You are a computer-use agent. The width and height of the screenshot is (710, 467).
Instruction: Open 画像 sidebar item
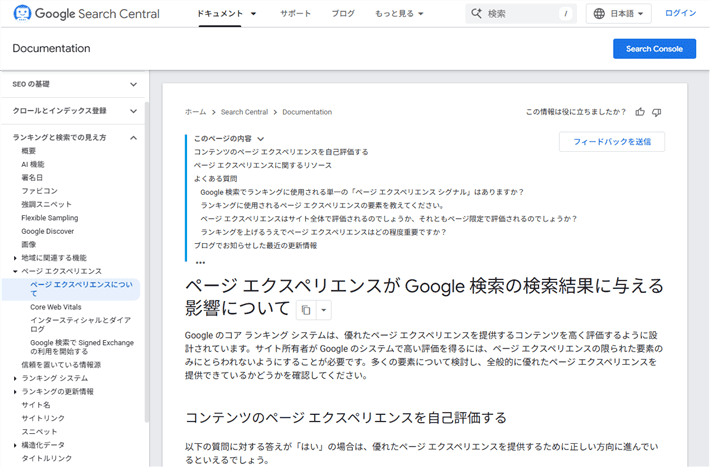(29, 245)
